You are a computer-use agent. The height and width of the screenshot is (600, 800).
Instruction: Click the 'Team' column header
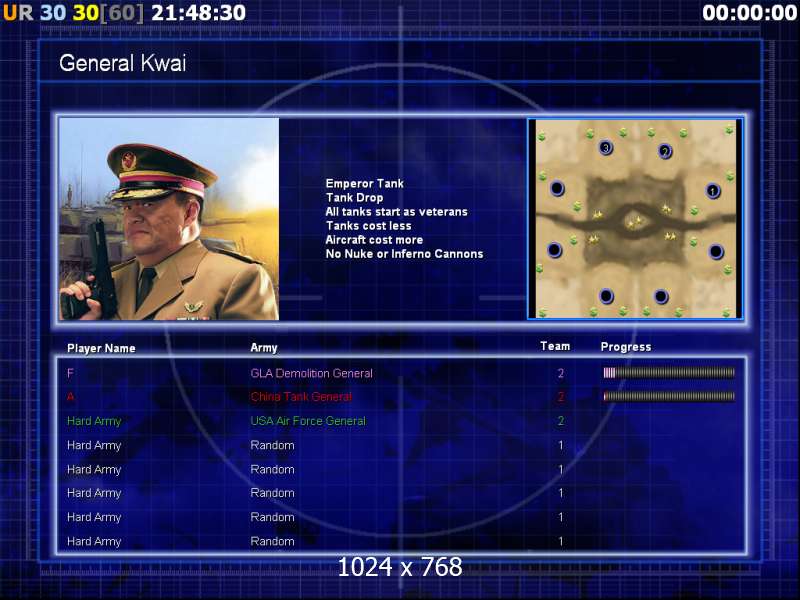(555, 346)
